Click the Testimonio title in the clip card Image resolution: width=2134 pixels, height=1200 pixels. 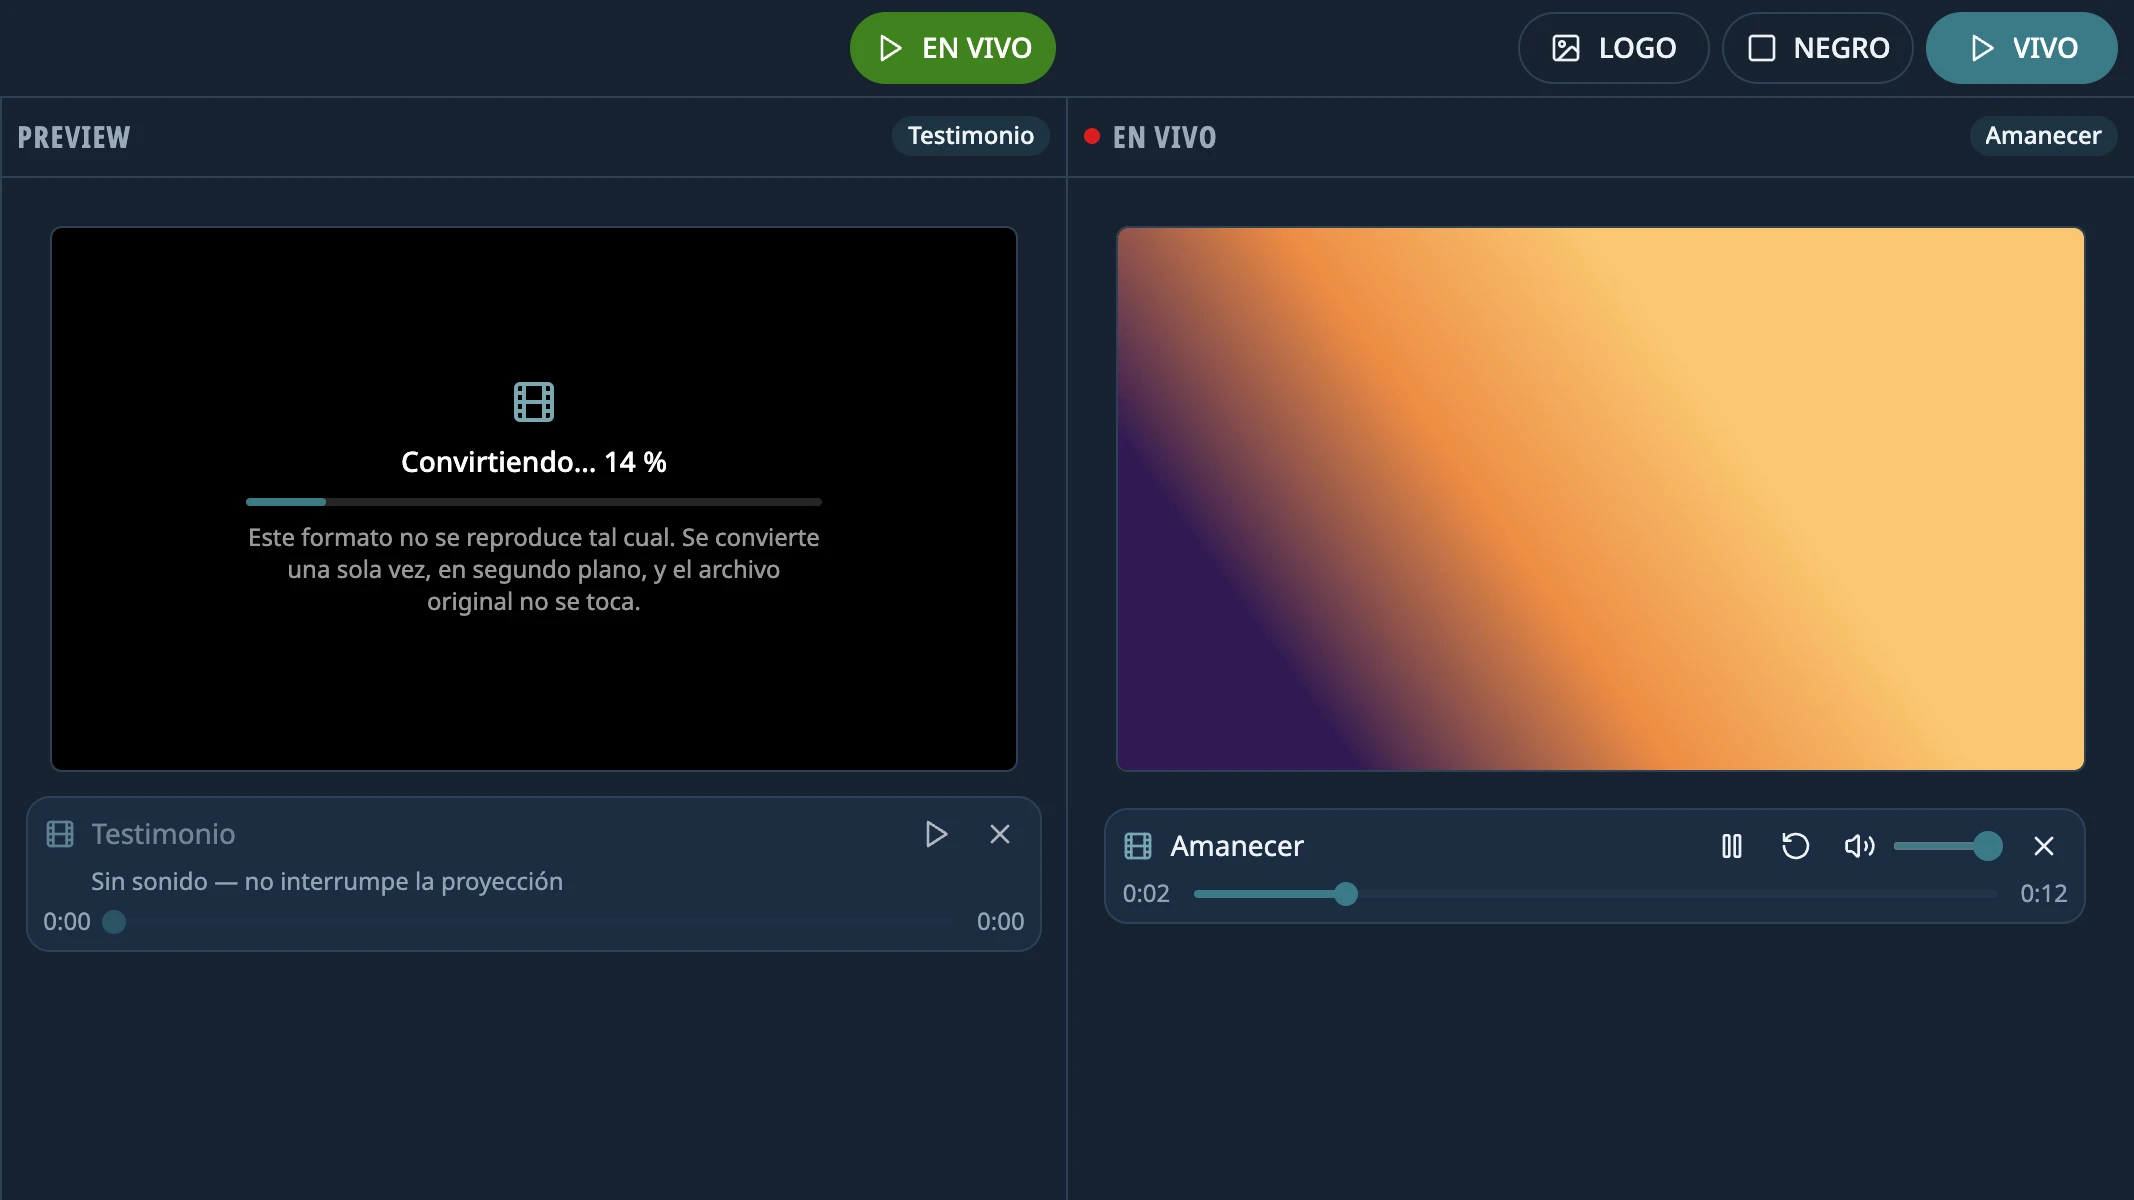(x=163, y=834)
